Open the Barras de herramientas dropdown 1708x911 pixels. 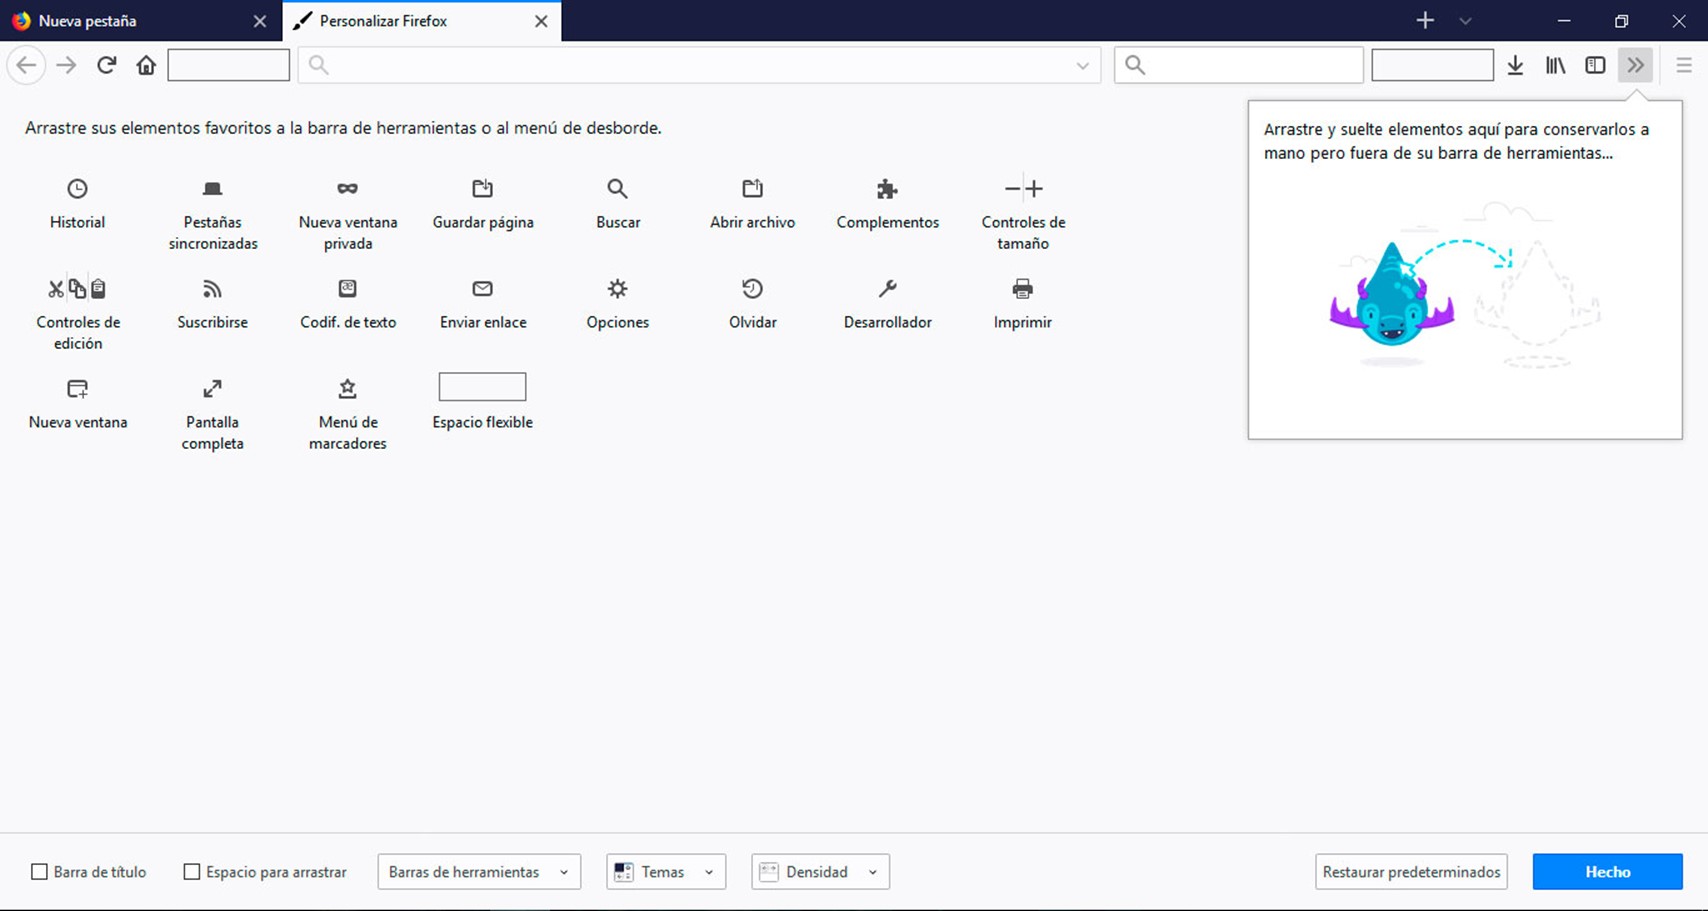coord(479,872)
